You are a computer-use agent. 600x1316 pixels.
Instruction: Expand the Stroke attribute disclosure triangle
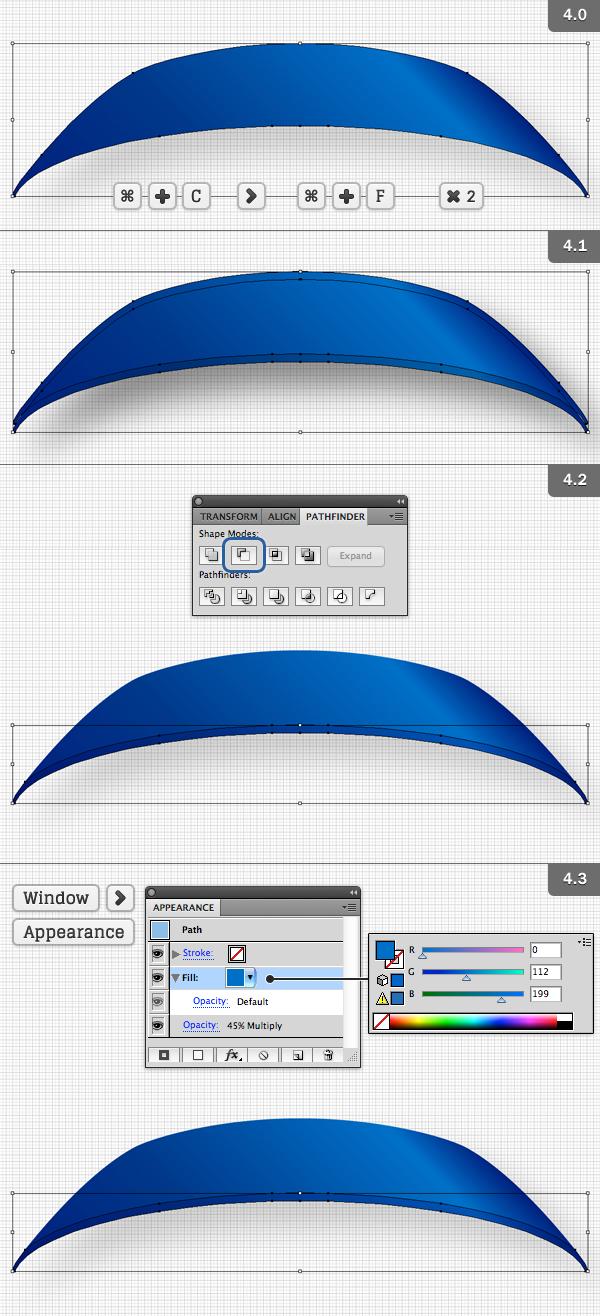177,954
